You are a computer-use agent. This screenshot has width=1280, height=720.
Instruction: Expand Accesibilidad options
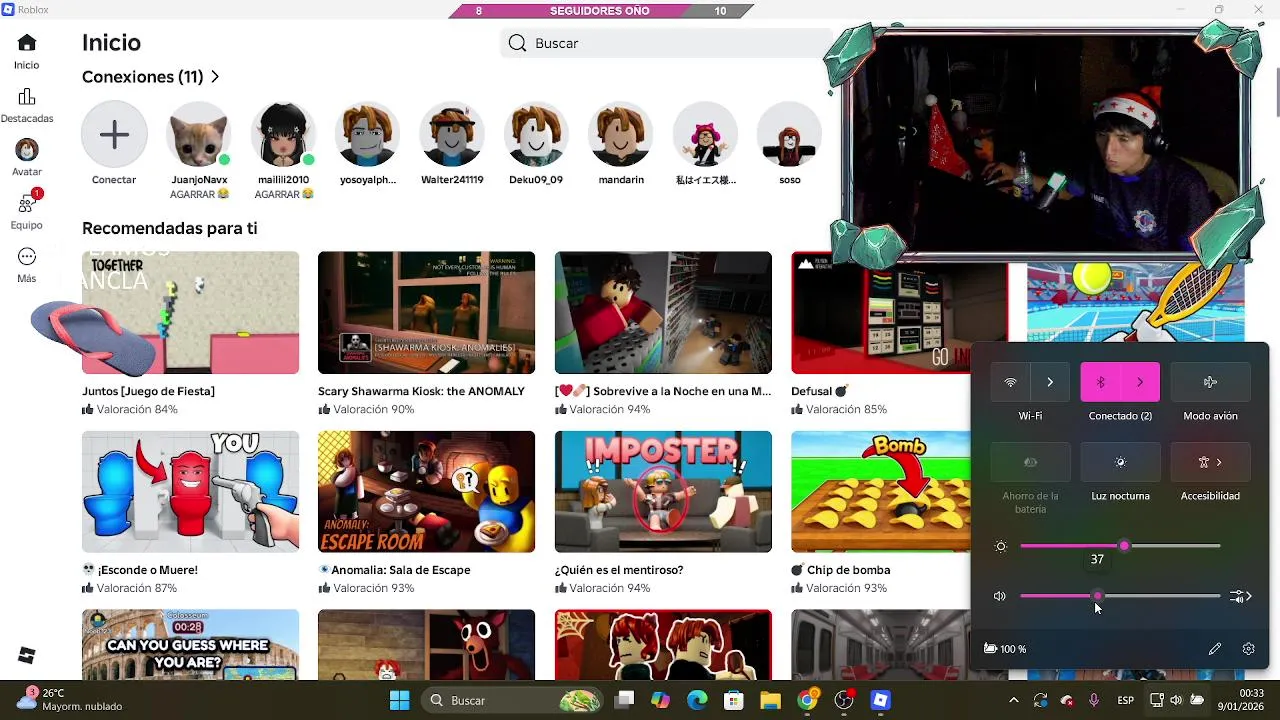point(1210,462)
